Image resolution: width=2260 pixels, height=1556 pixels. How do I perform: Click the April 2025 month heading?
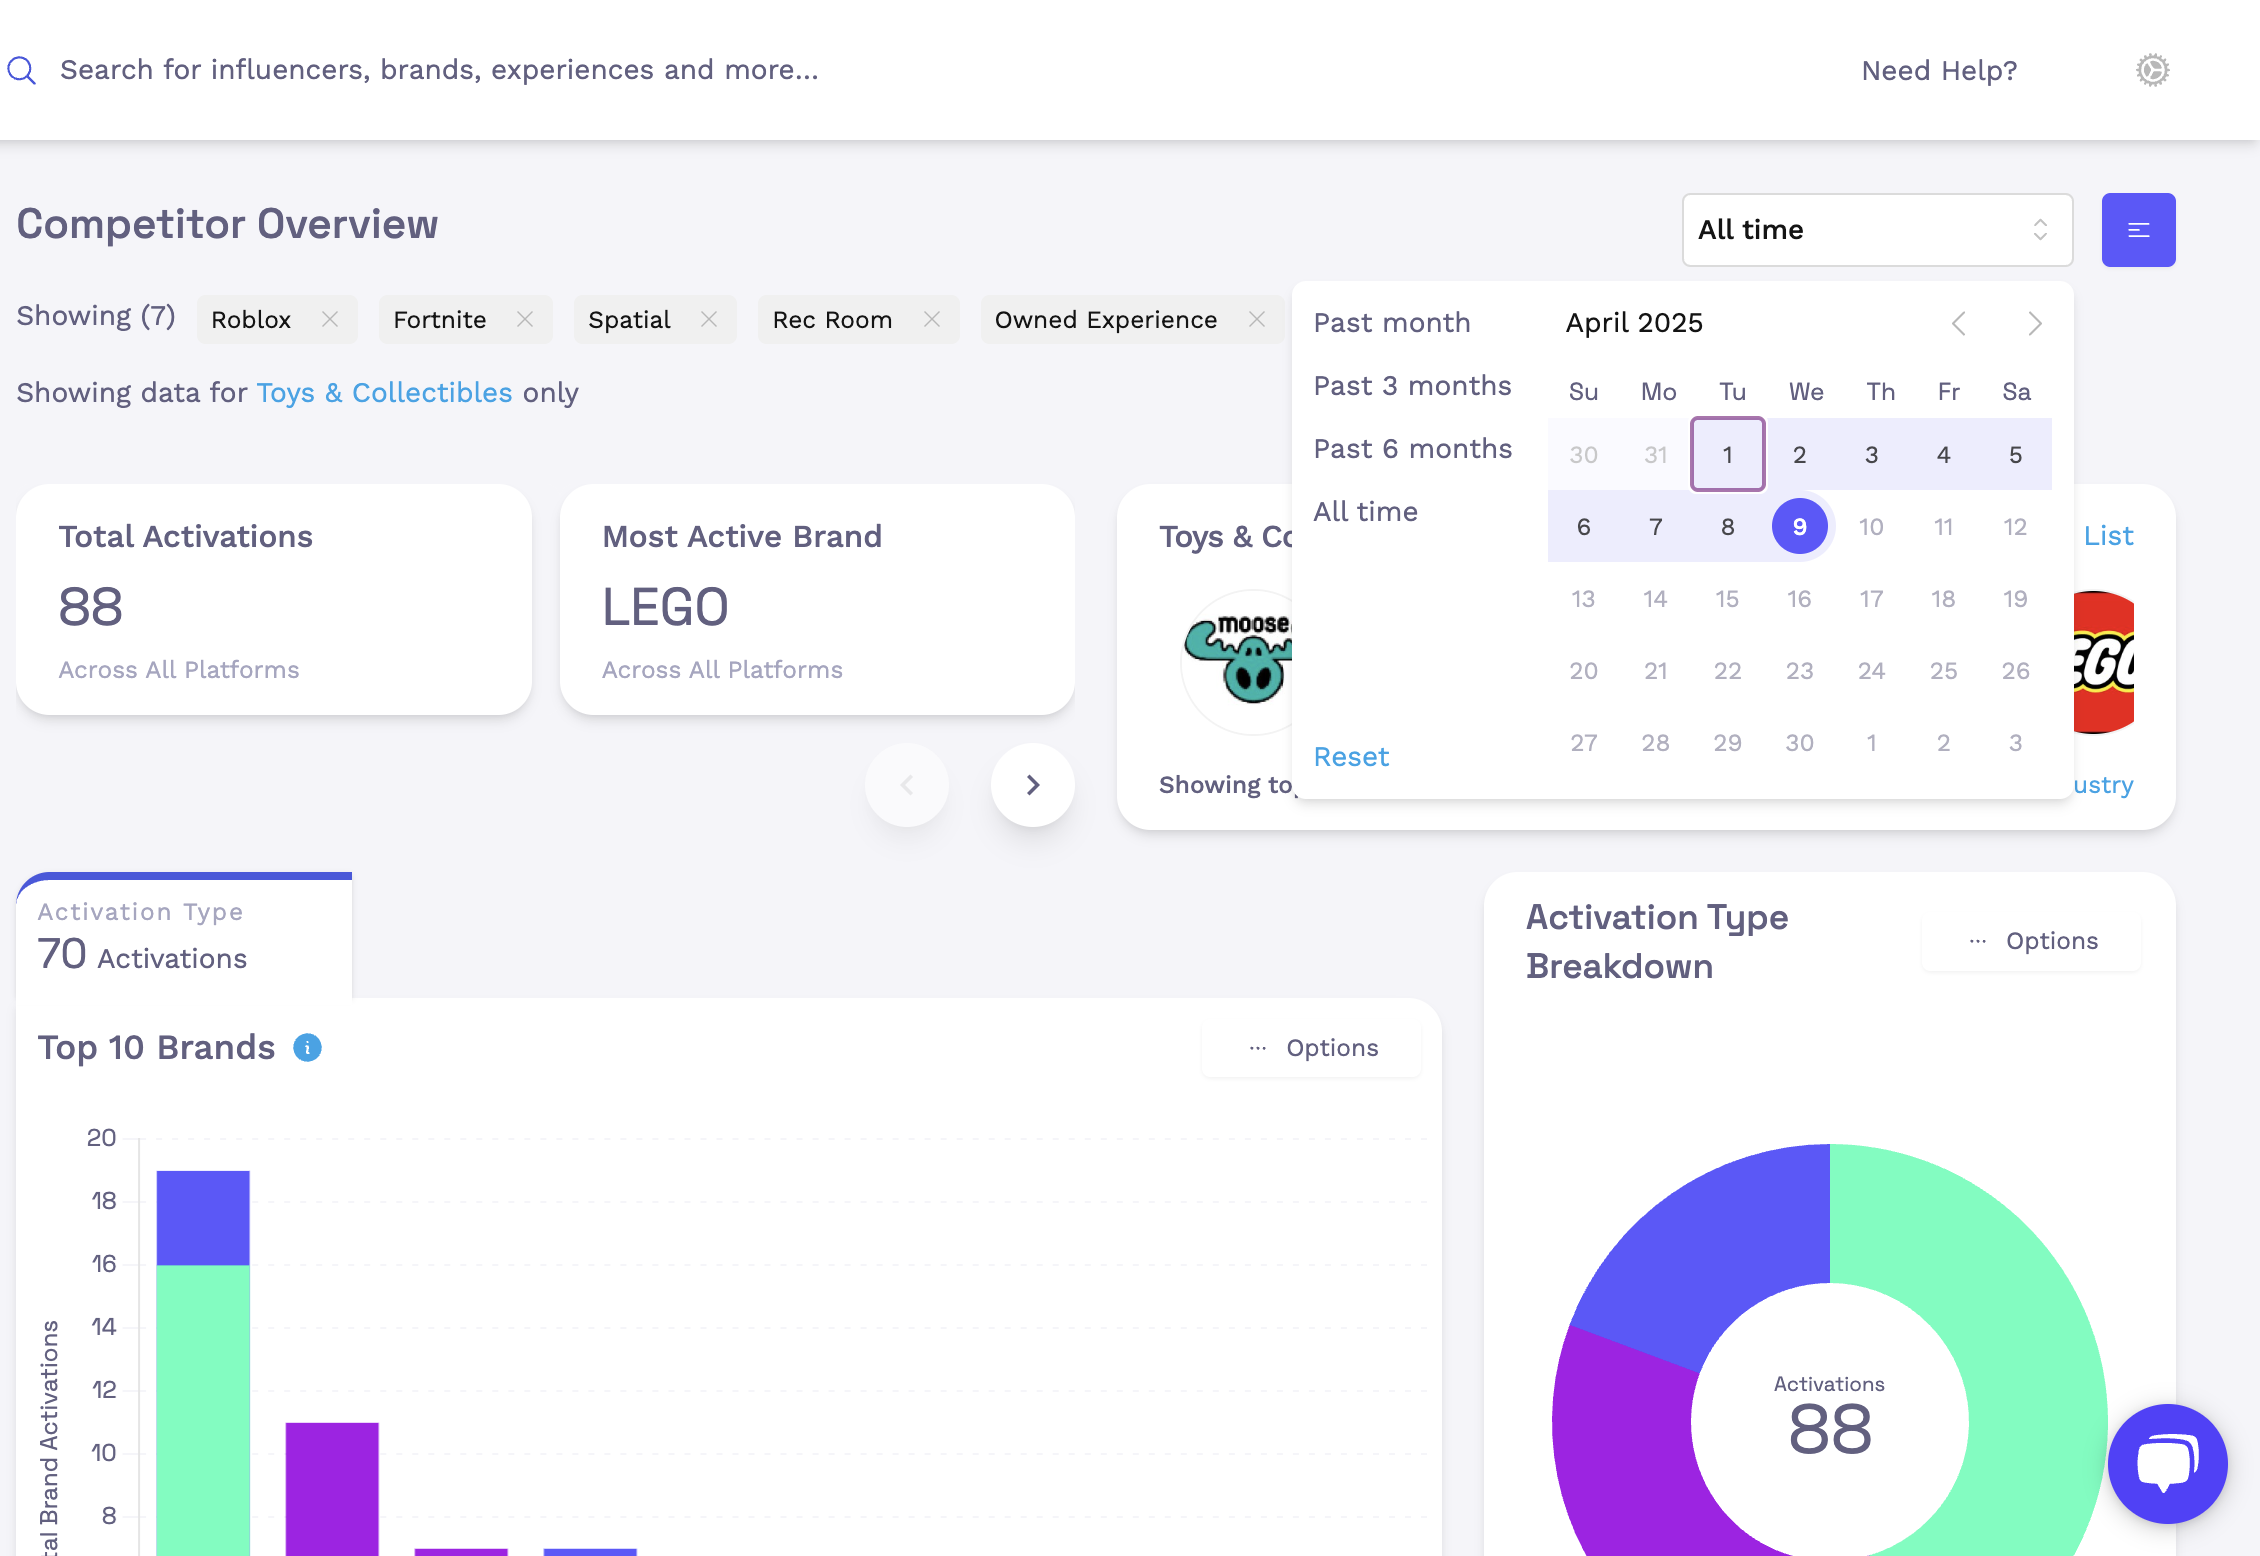point(1634,323)
